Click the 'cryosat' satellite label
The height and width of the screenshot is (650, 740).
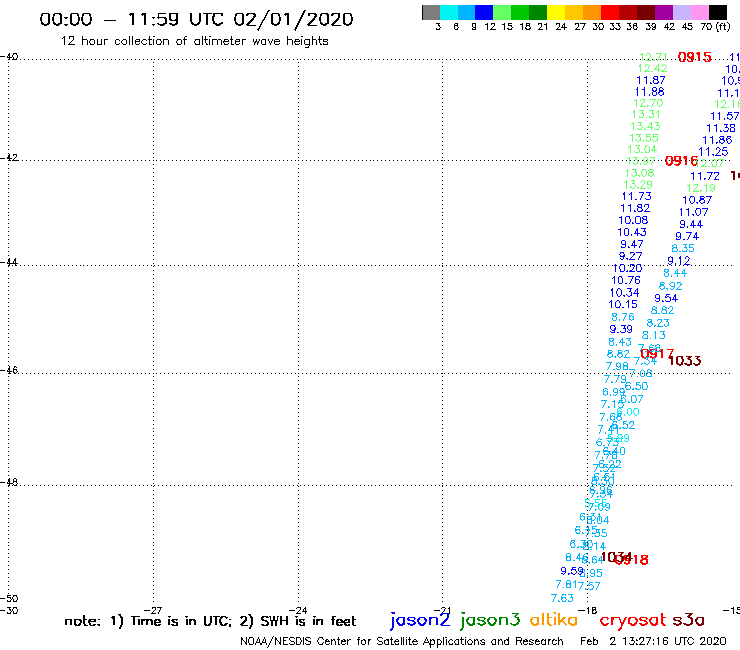tap(632, 621)
